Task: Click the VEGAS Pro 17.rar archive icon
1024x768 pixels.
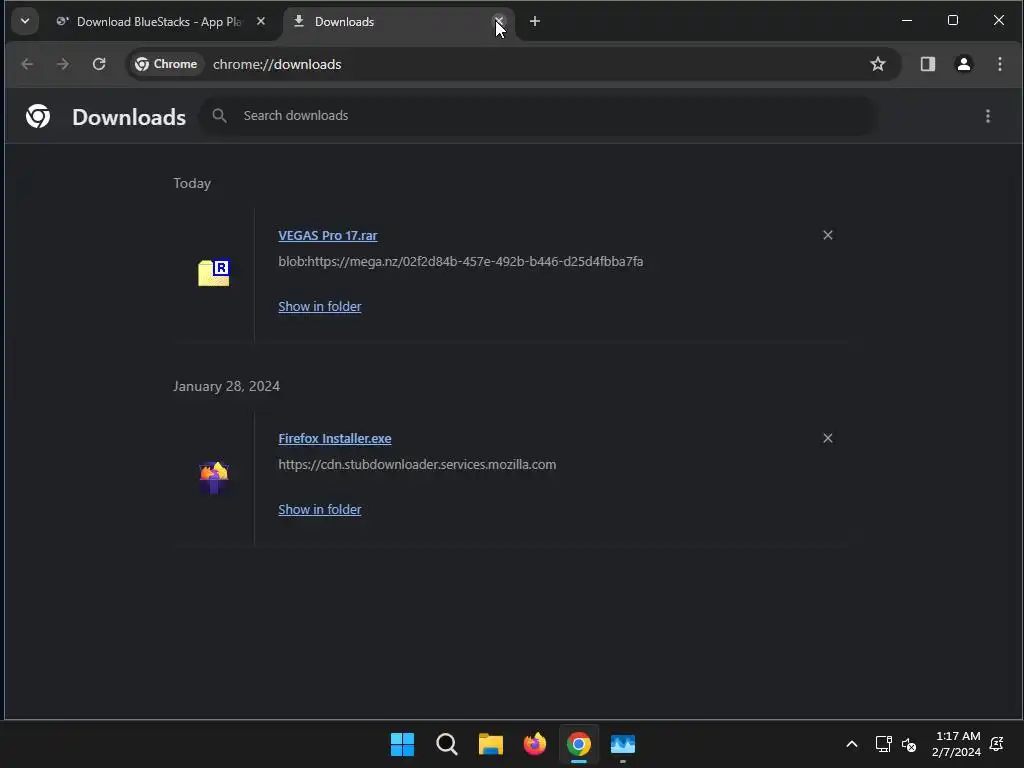Action: click(214, 272)
